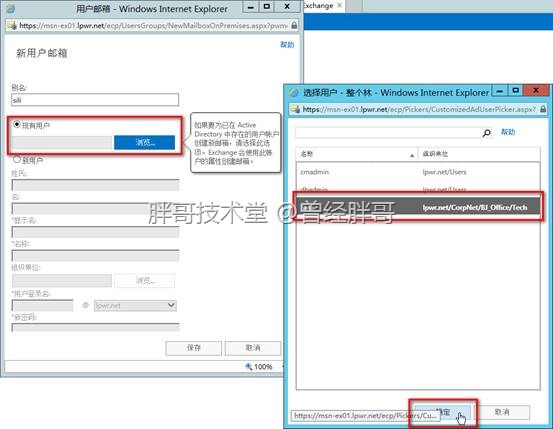Click the zoom 100% magnifier icon

click(249, 367)
